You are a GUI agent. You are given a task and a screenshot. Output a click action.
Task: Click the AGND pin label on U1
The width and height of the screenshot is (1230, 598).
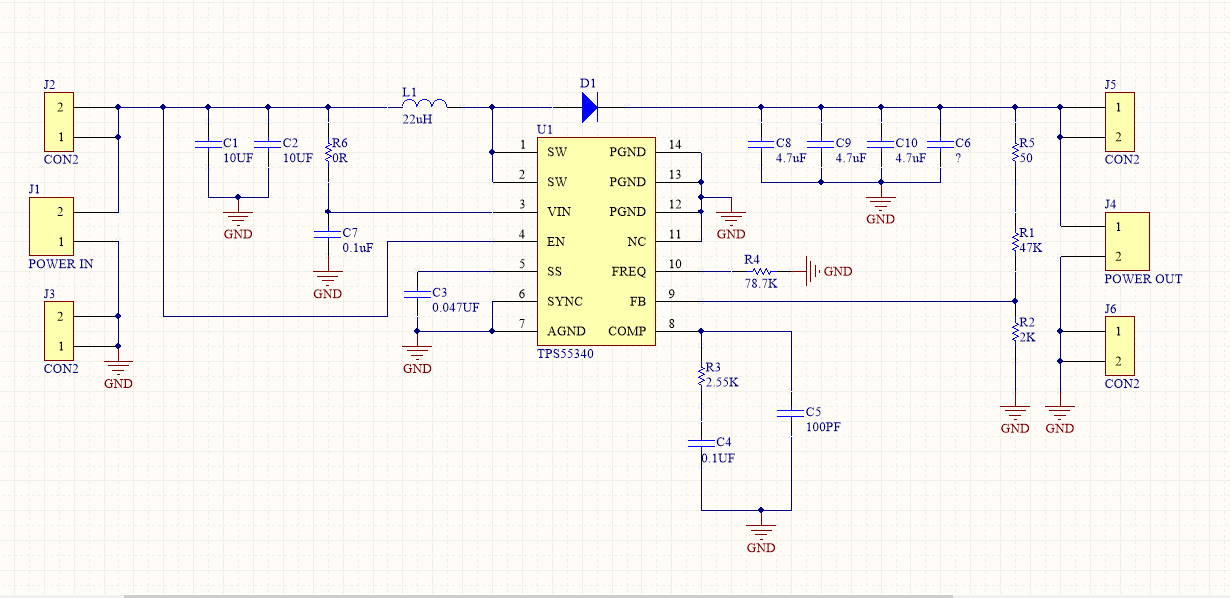pos(567,332)
